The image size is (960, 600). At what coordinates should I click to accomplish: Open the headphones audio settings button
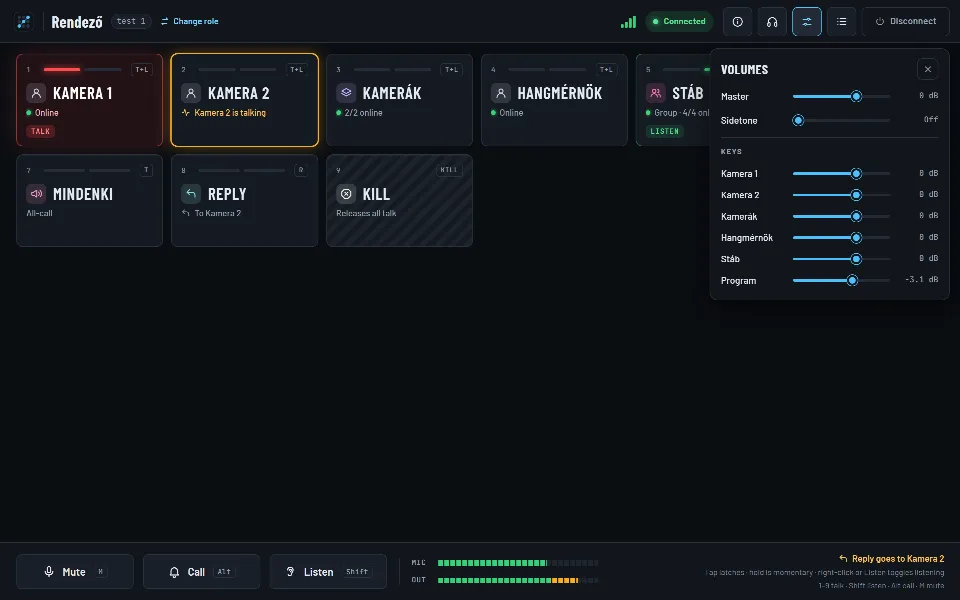[x=772, y=22]
